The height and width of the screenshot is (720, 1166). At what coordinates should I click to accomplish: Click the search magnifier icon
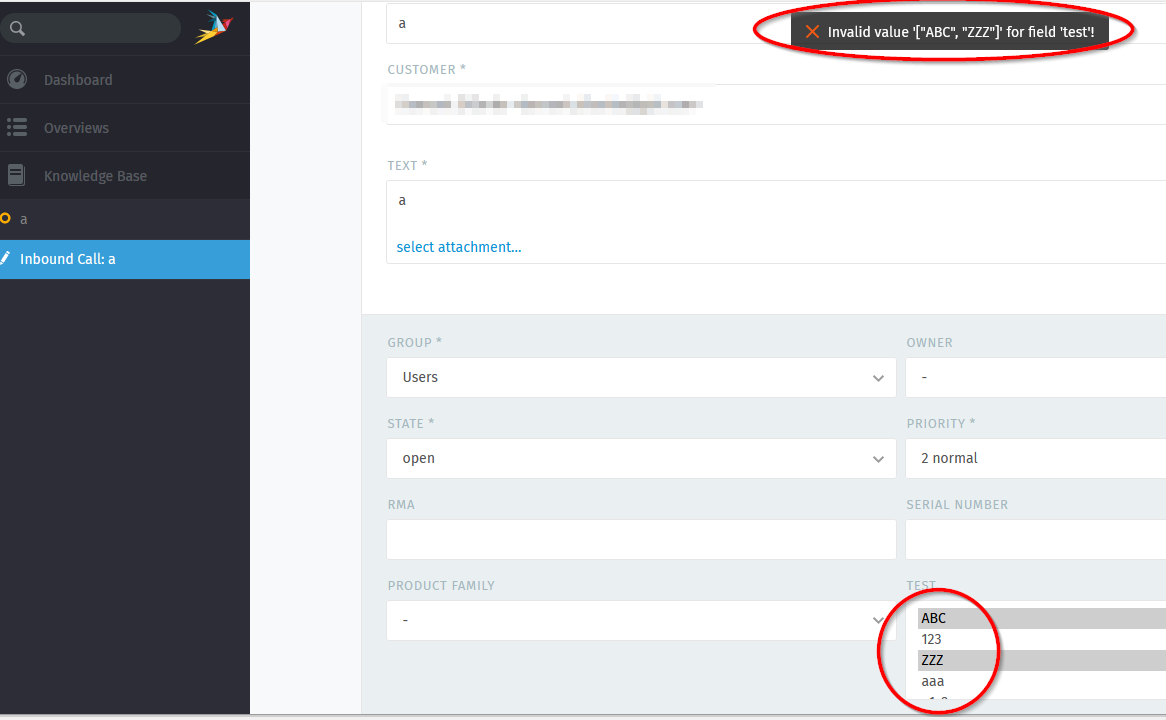(x=17, y=28)
